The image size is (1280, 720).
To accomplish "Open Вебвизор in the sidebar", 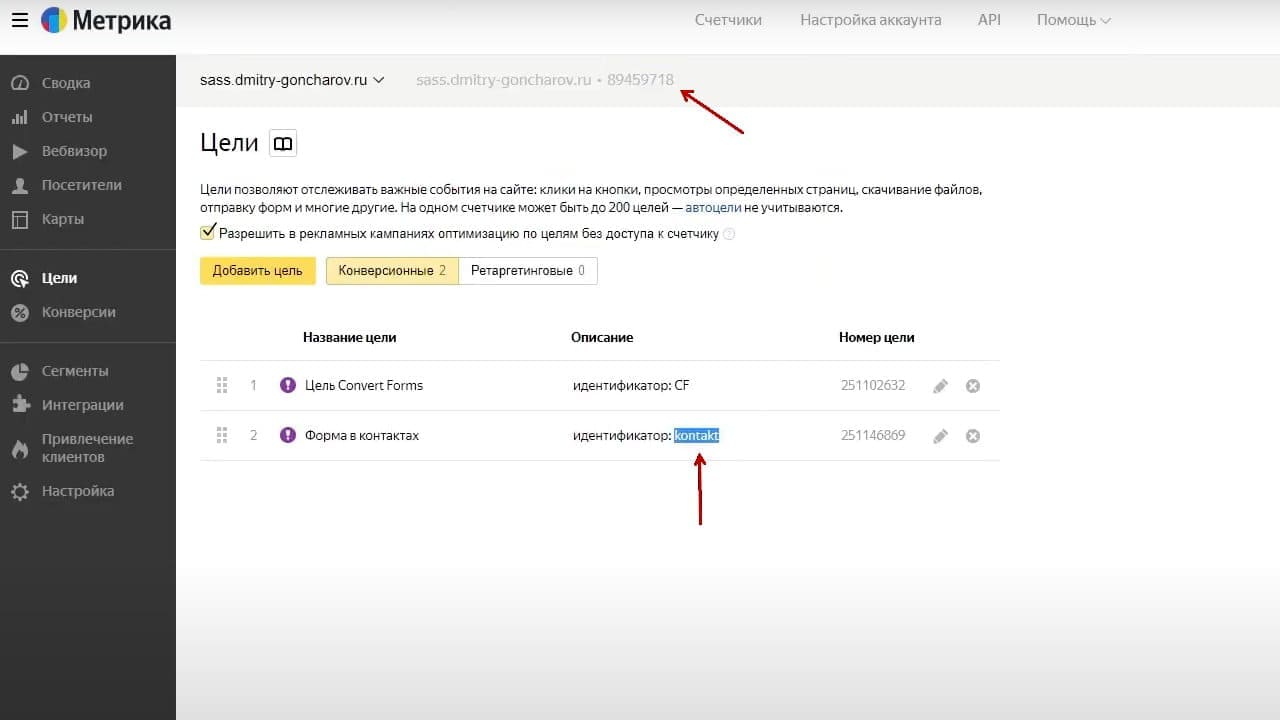I will pos(74,151).
